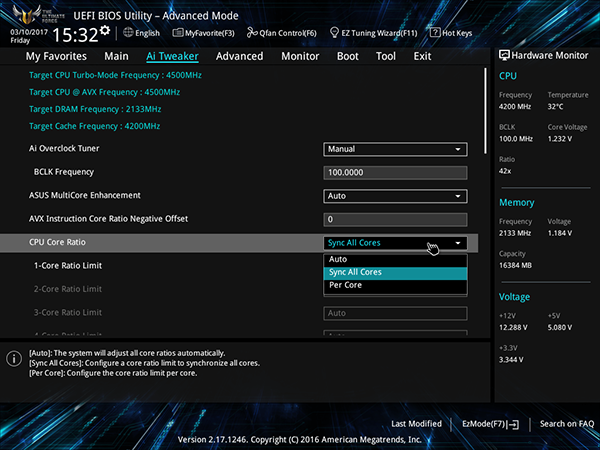This screenshot has height=450, width=600.
Task: Open Search on FAQ
Action: pyautogui.click(x=567, y=424)
